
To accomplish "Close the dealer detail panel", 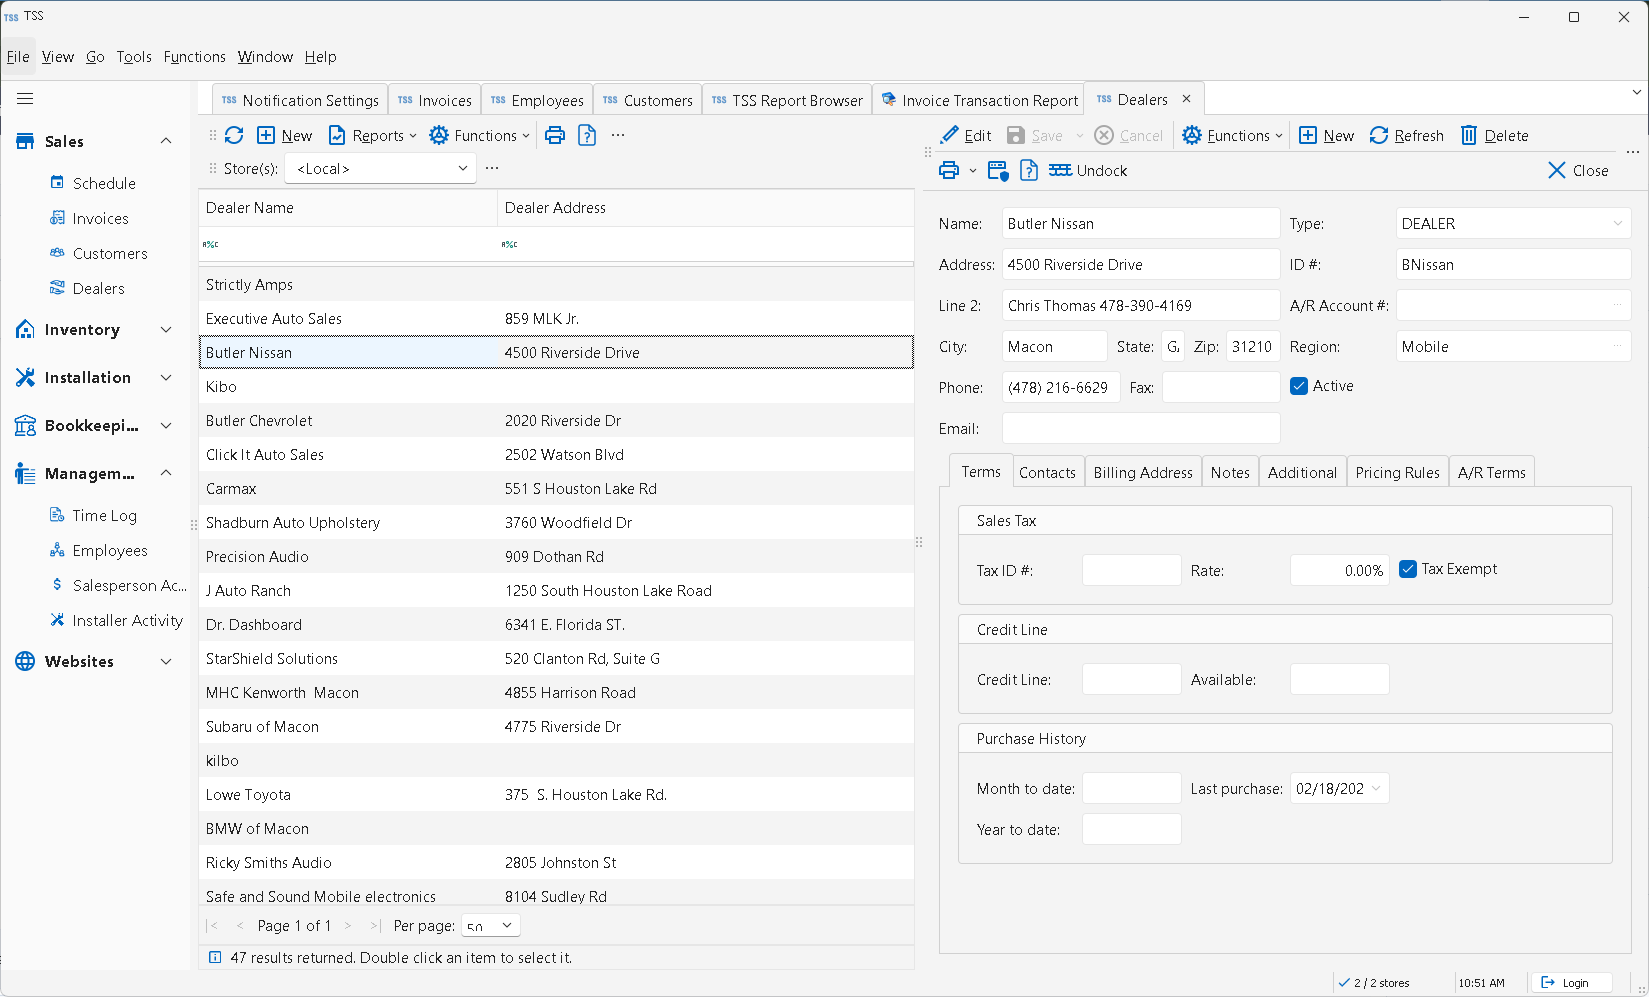I will coord(1578,171).
